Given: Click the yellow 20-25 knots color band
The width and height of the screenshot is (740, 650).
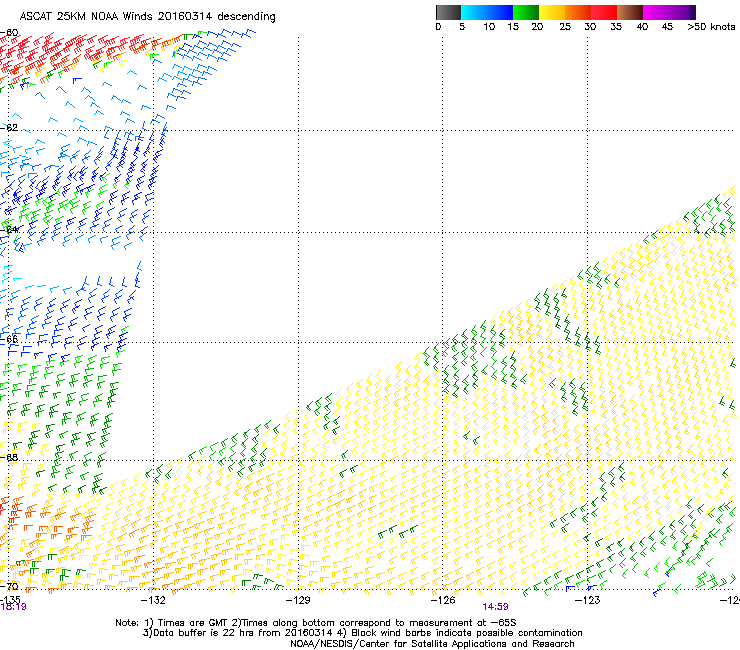Looking at the screenshot, I should tap(552, 12).
